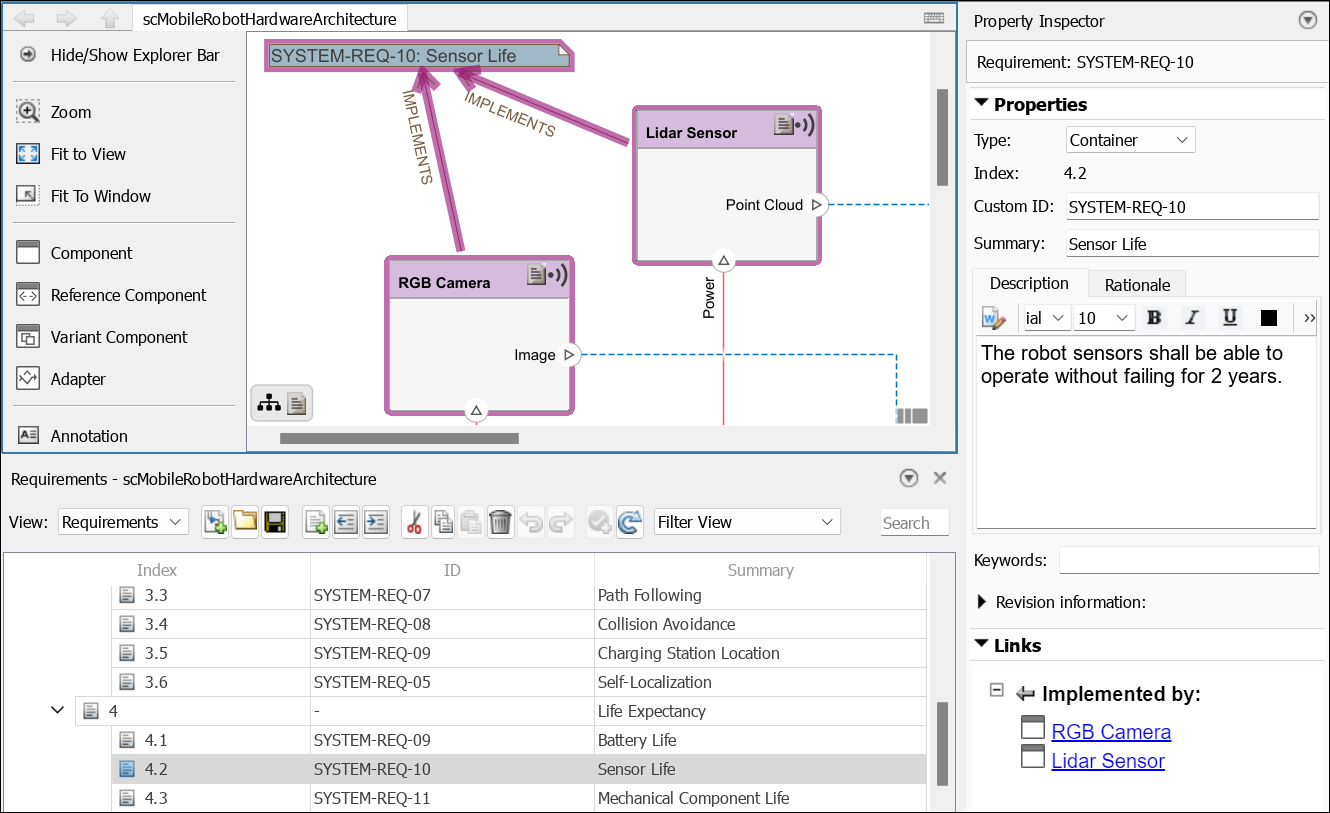The height and width of the screenshot is (813, 1330).
Task: Click the black text color swatch
Action: [x=1268, y=317]
